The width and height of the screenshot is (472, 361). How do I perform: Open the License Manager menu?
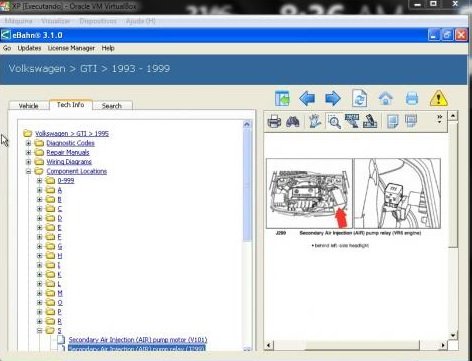pyautogui.click(x=71, y=48)
